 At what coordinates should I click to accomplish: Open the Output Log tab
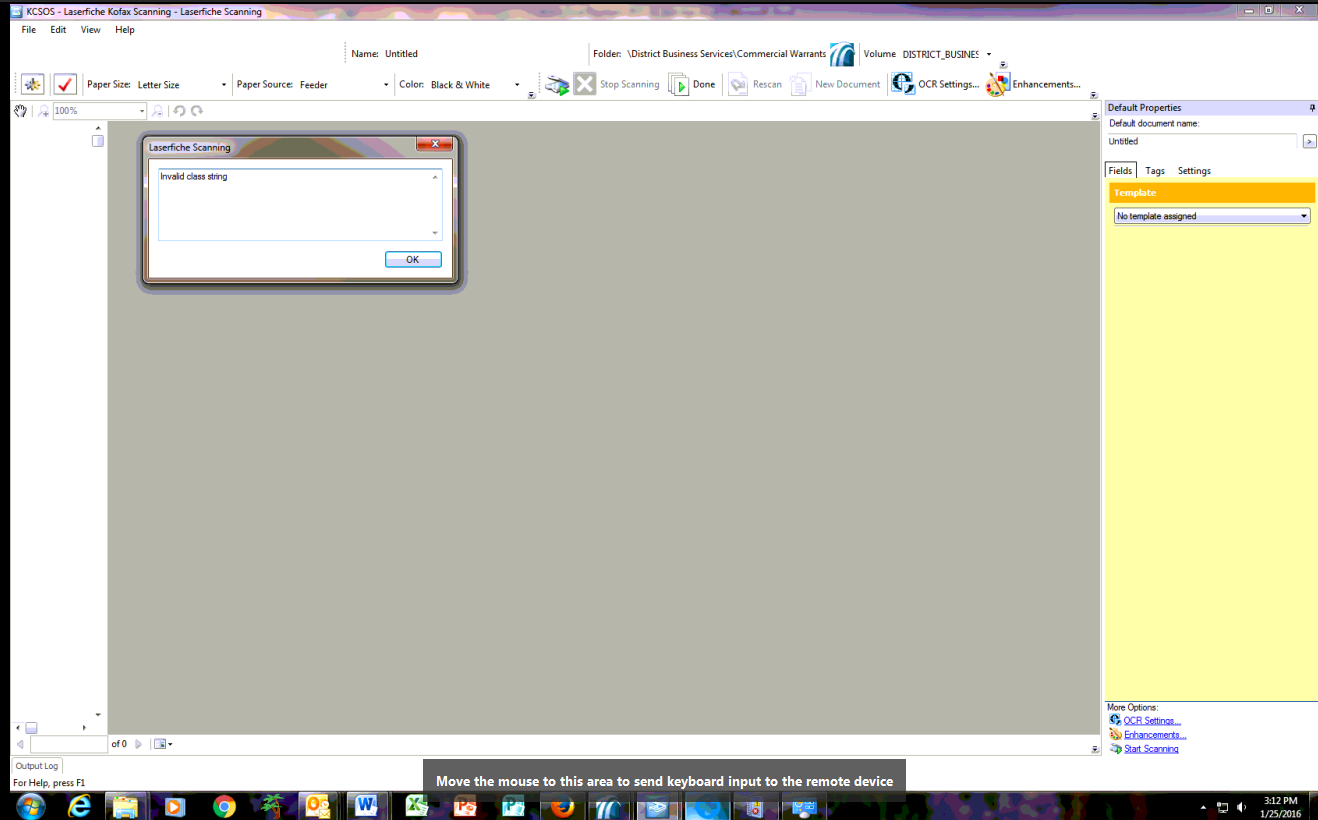[x=37, y=766]
